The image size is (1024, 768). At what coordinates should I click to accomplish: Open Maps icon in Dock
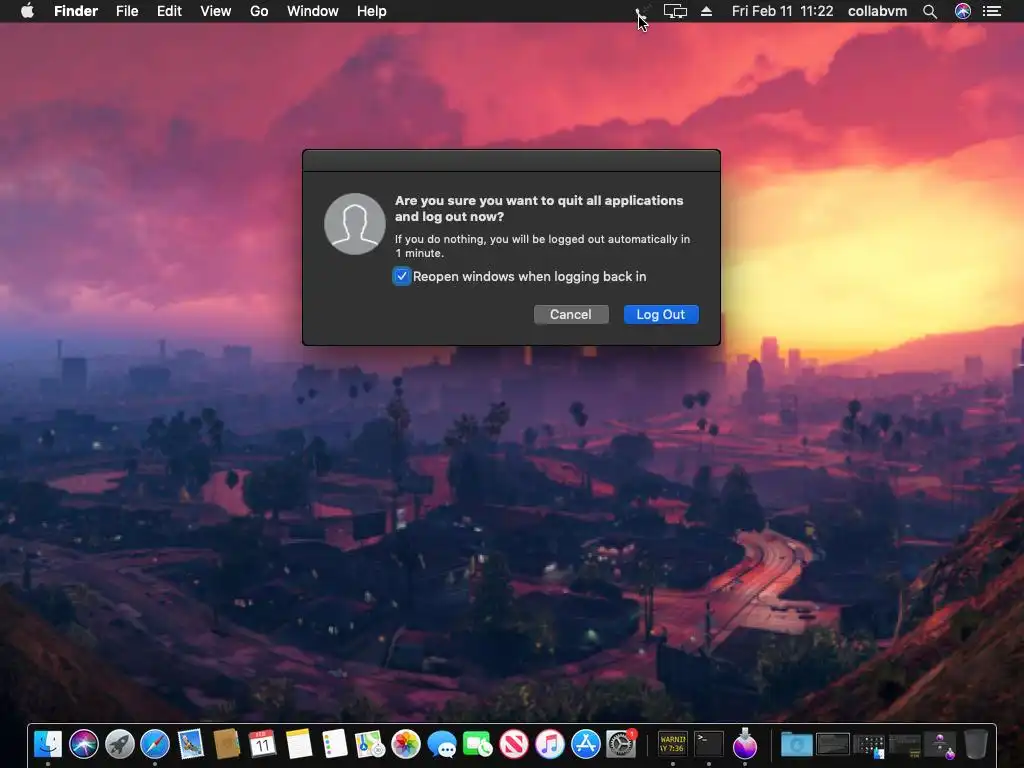[370, 744]
